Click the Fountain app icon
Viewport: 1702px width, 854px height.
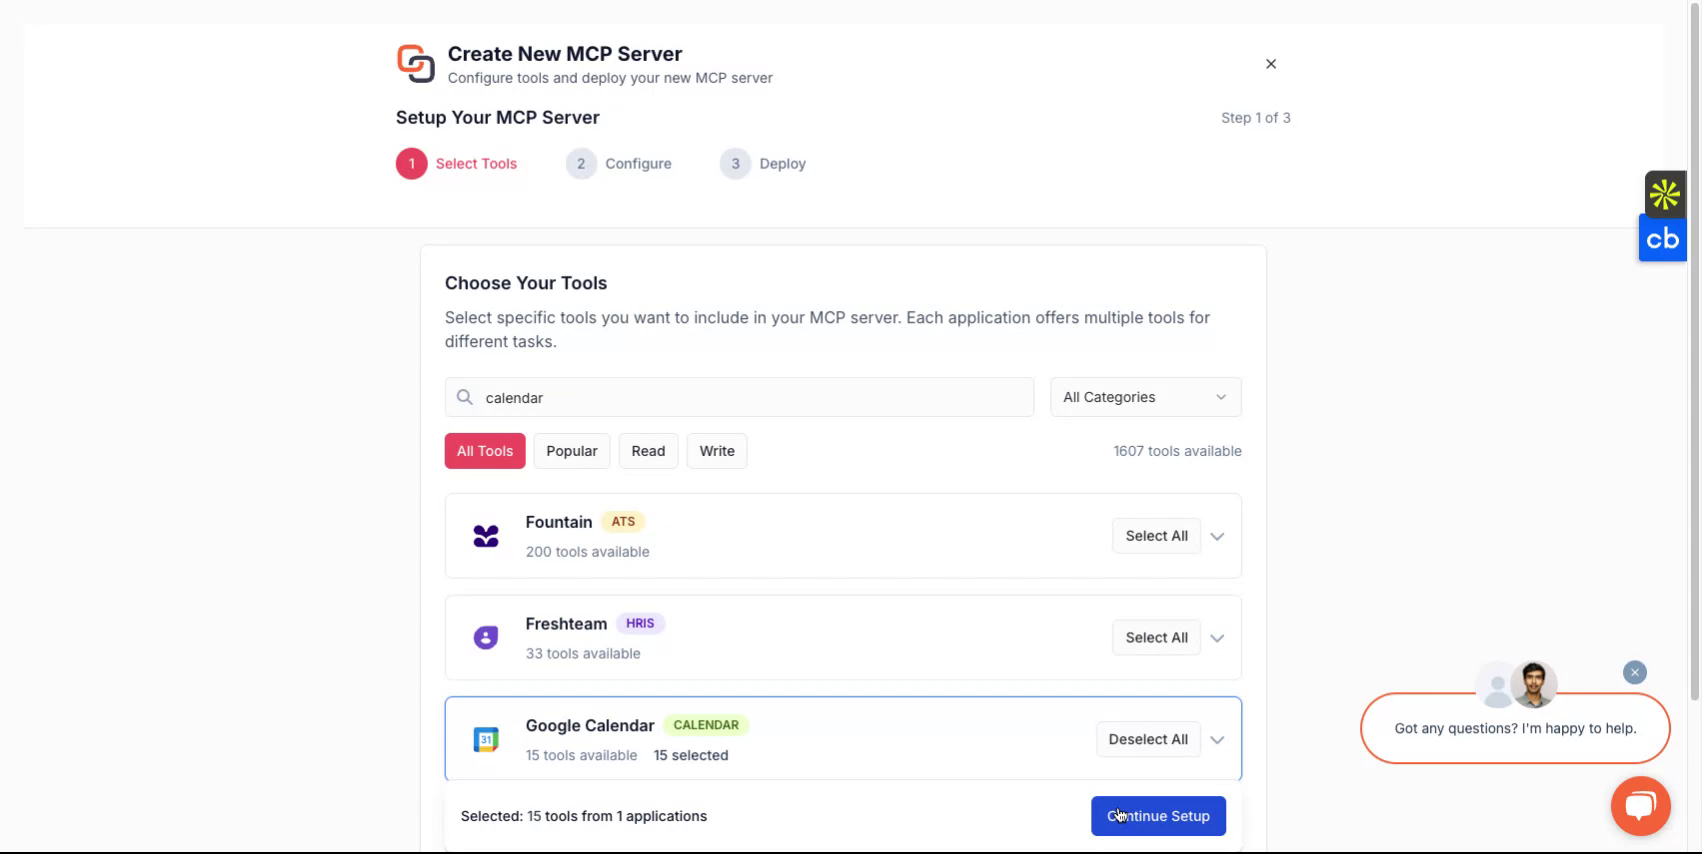coord(486,536)
